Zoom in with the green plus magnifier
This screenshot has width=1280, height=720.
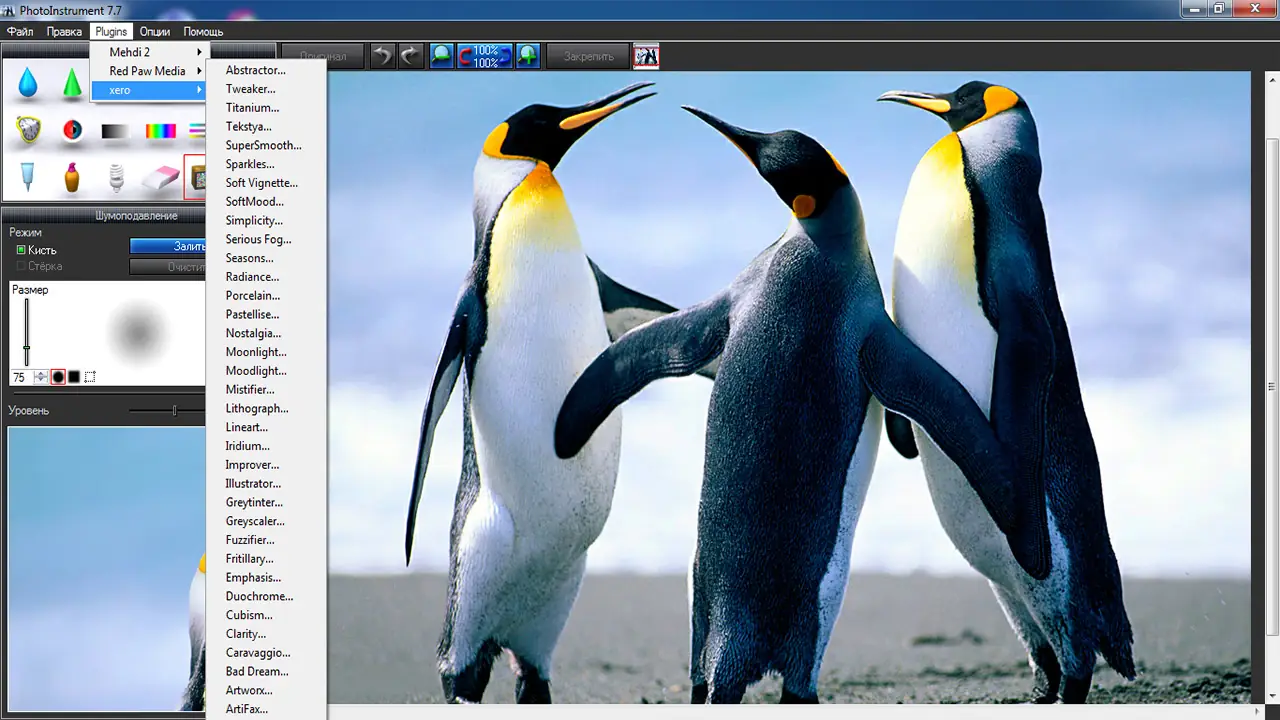(x=528, y=56)
